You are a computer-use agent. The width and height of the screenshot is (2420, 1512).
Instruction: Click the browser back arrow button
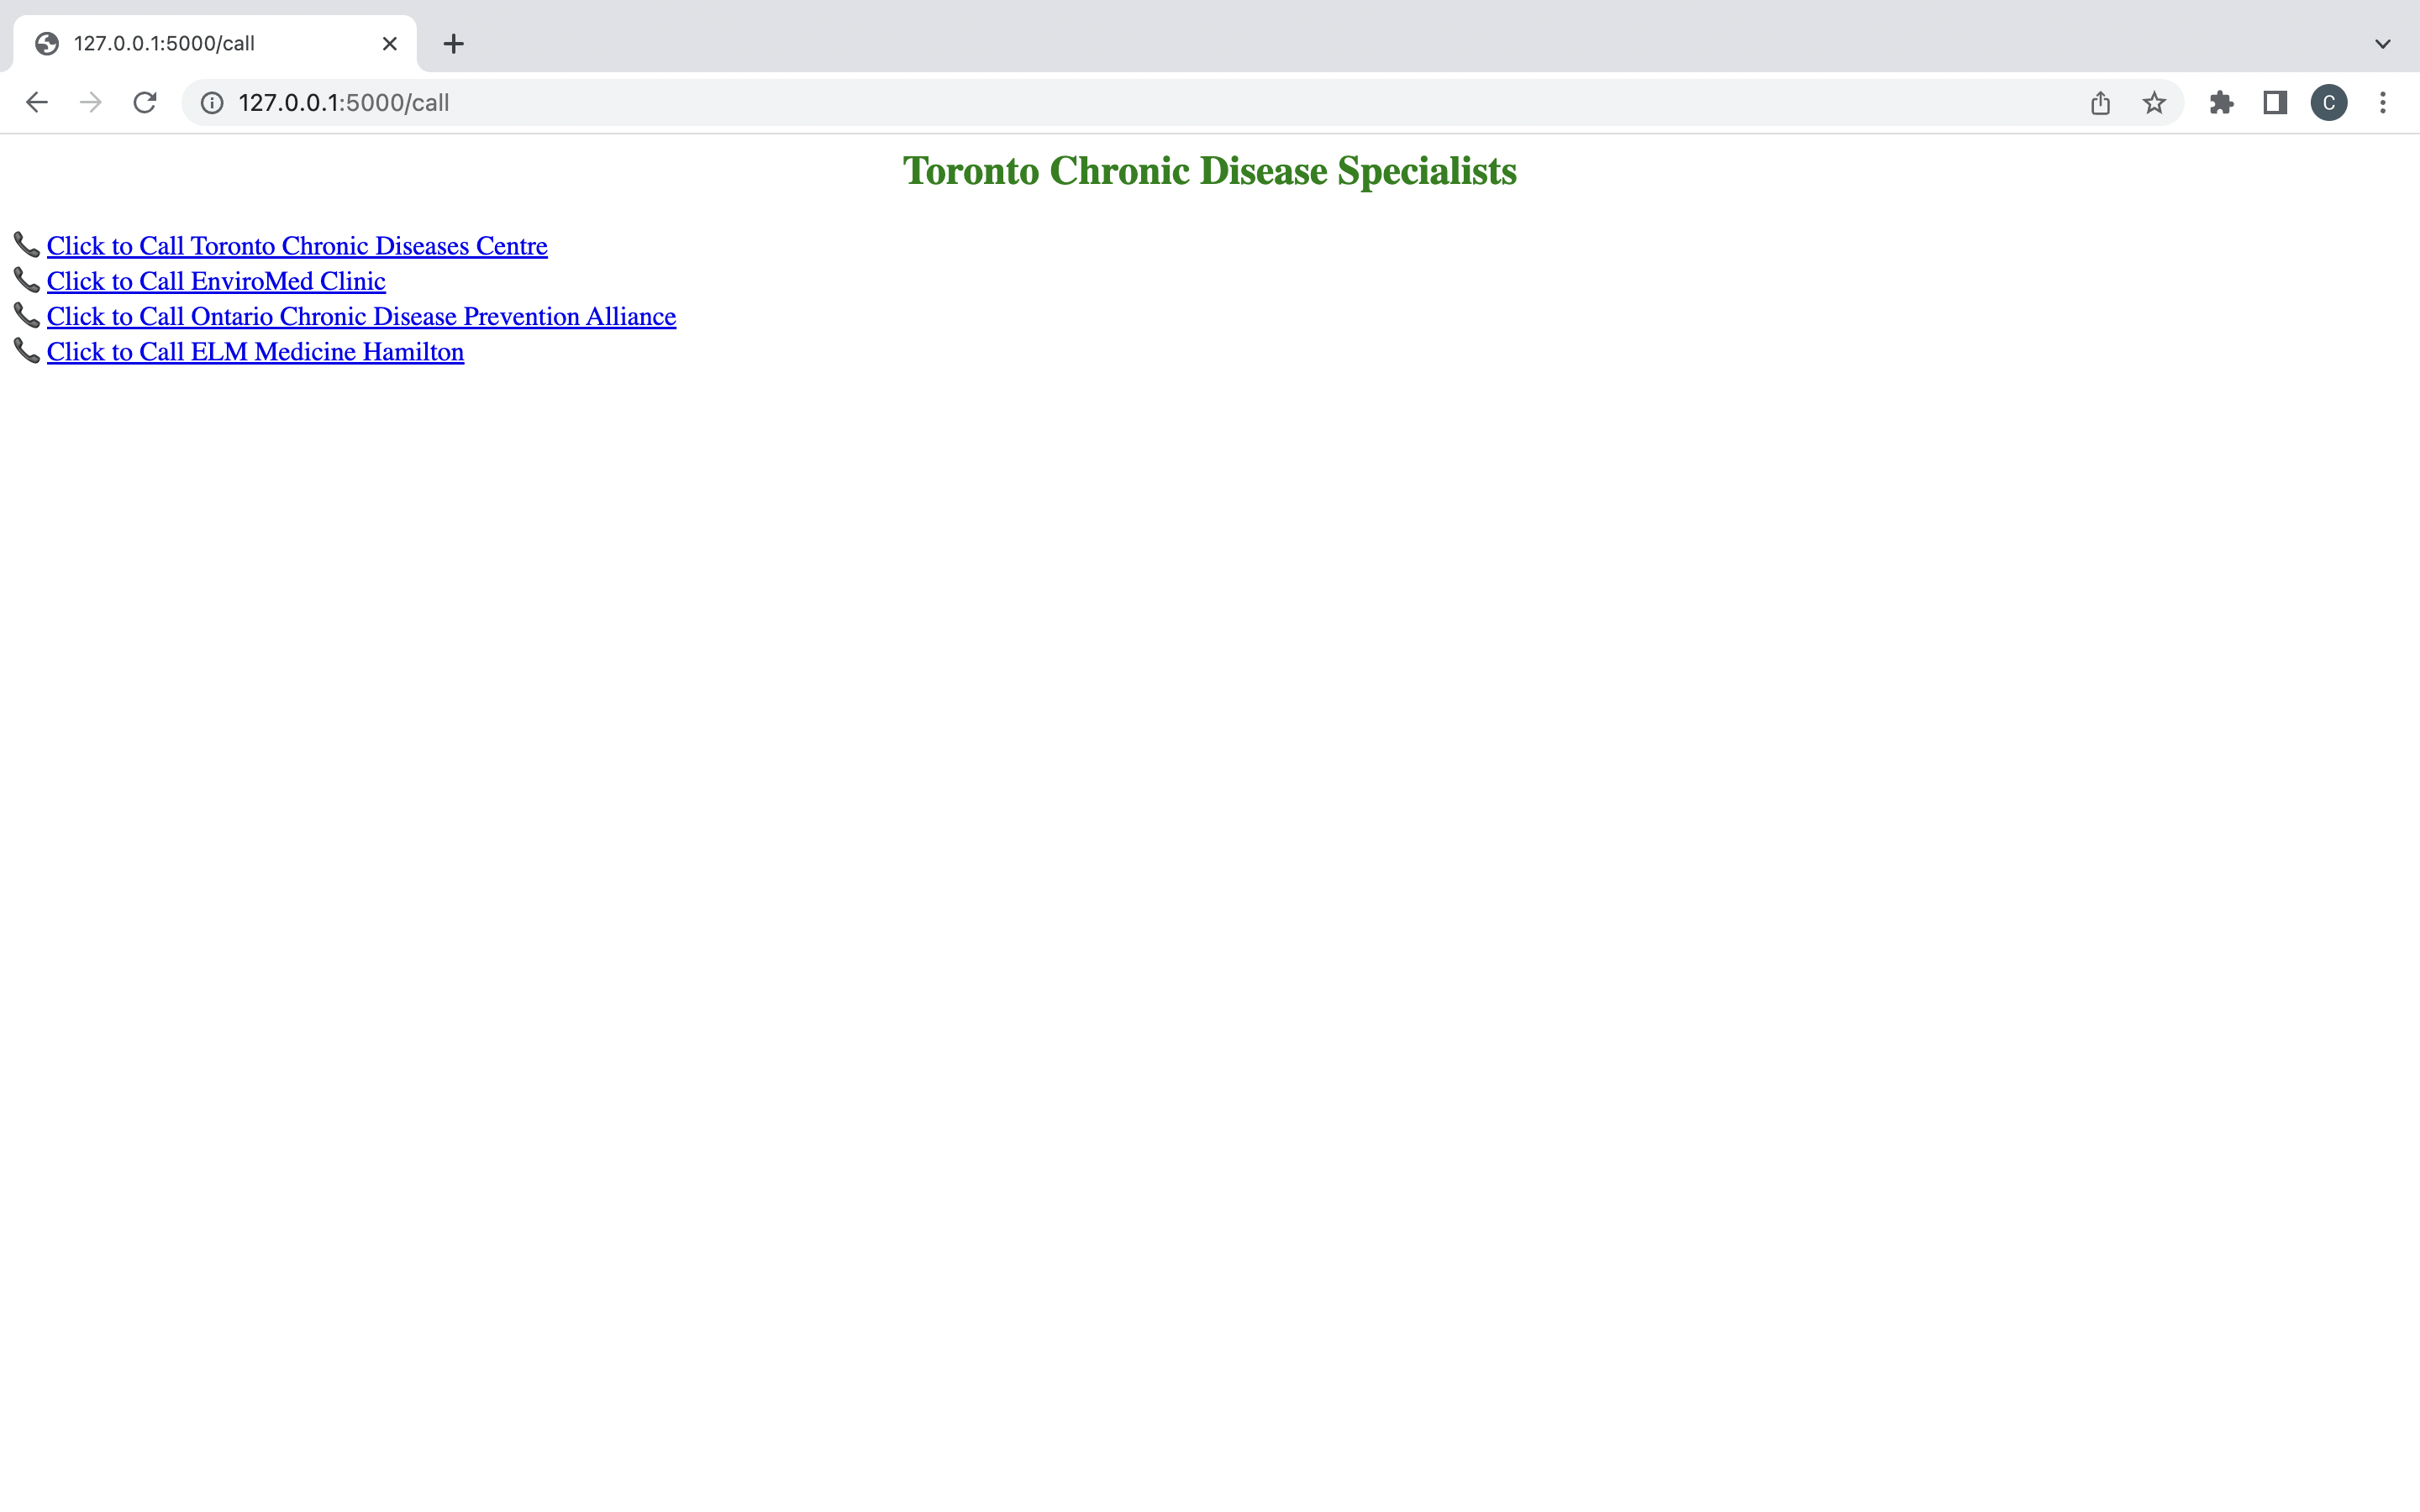[37, 103]
